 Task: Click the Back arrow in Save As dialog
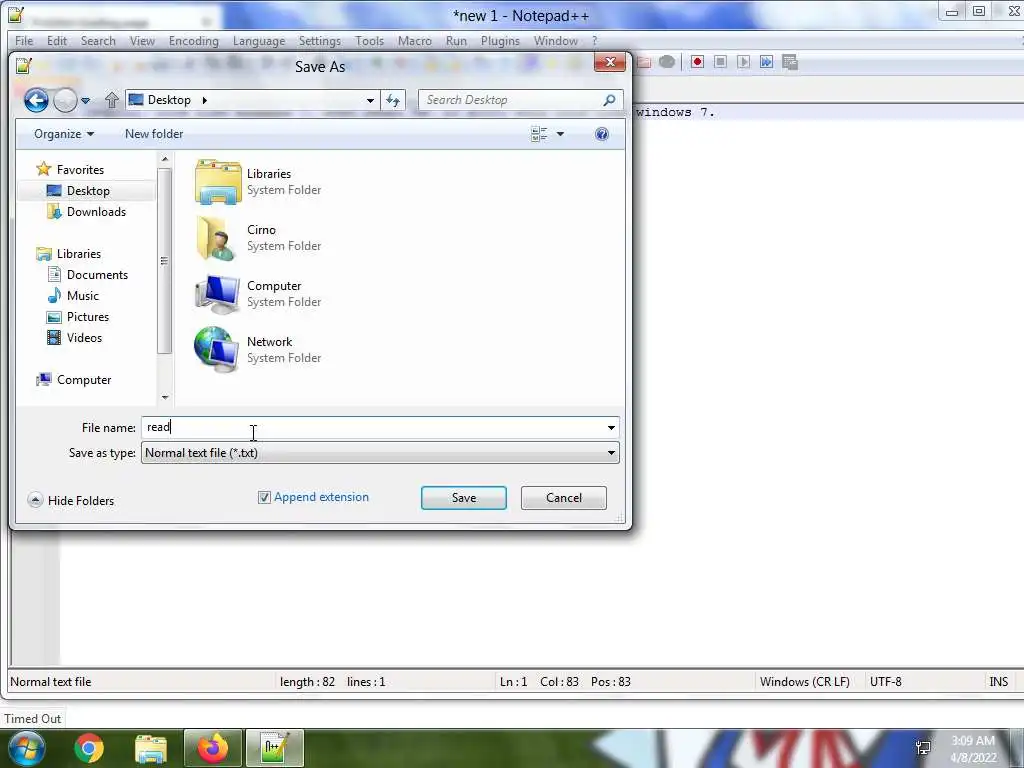pyautogui.click(x=37, y=100)
